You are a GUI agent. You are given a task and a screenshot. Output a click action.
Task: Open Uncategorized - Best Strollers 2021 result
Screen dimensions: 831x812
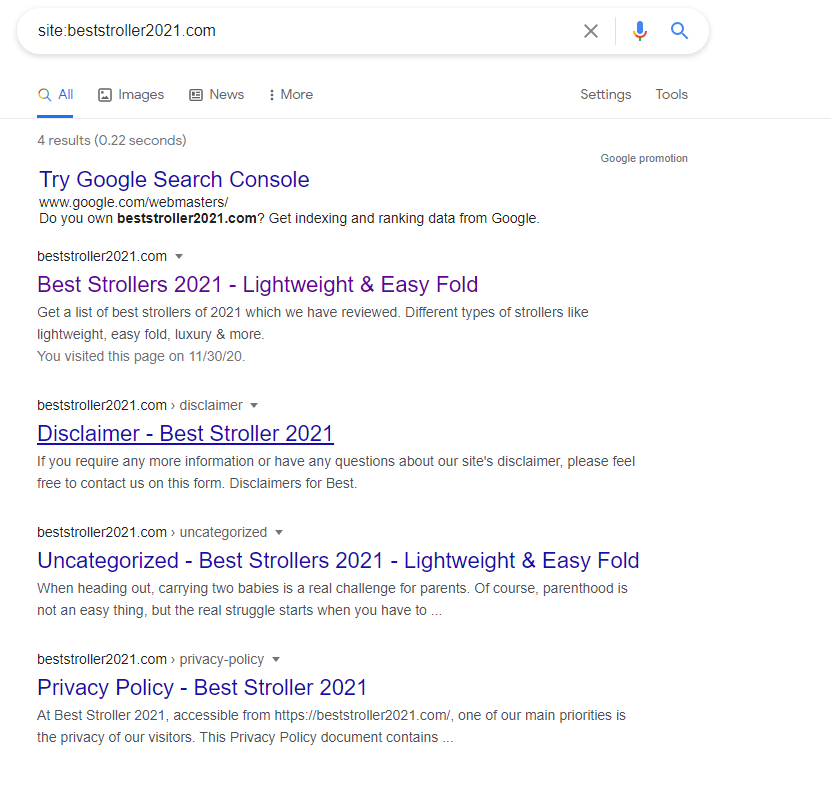point(338,561)
